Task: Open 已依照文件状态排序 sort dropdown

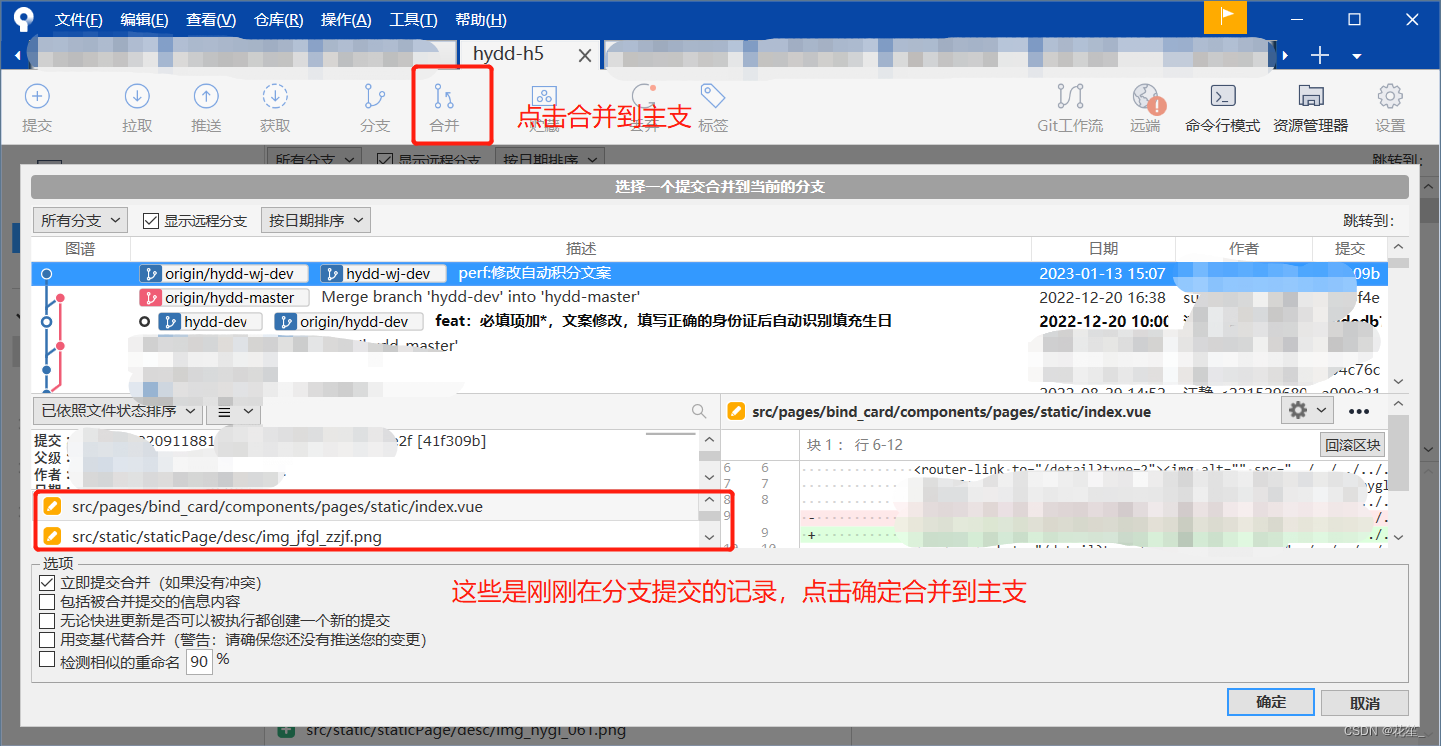Action: pyautogui.click(x=117, y=411)
